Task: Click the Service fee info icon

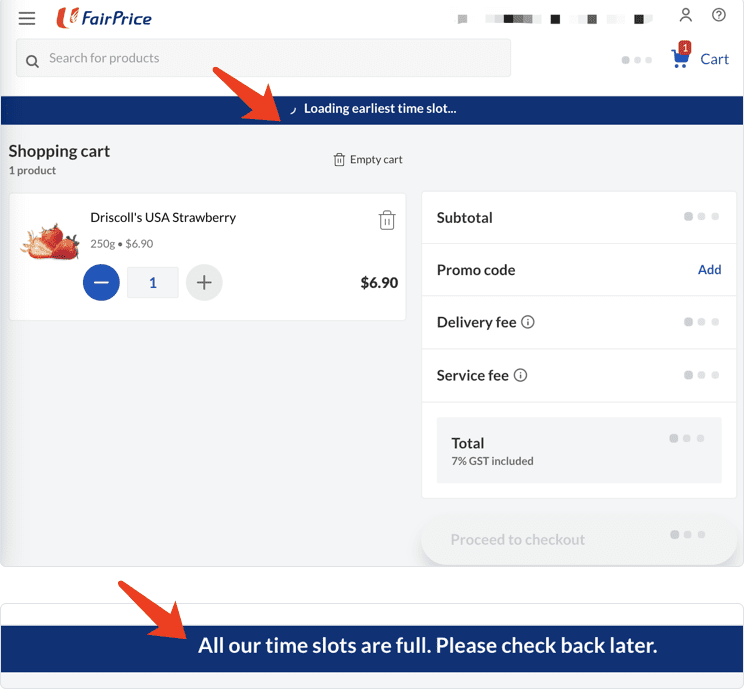Action: 520,375
